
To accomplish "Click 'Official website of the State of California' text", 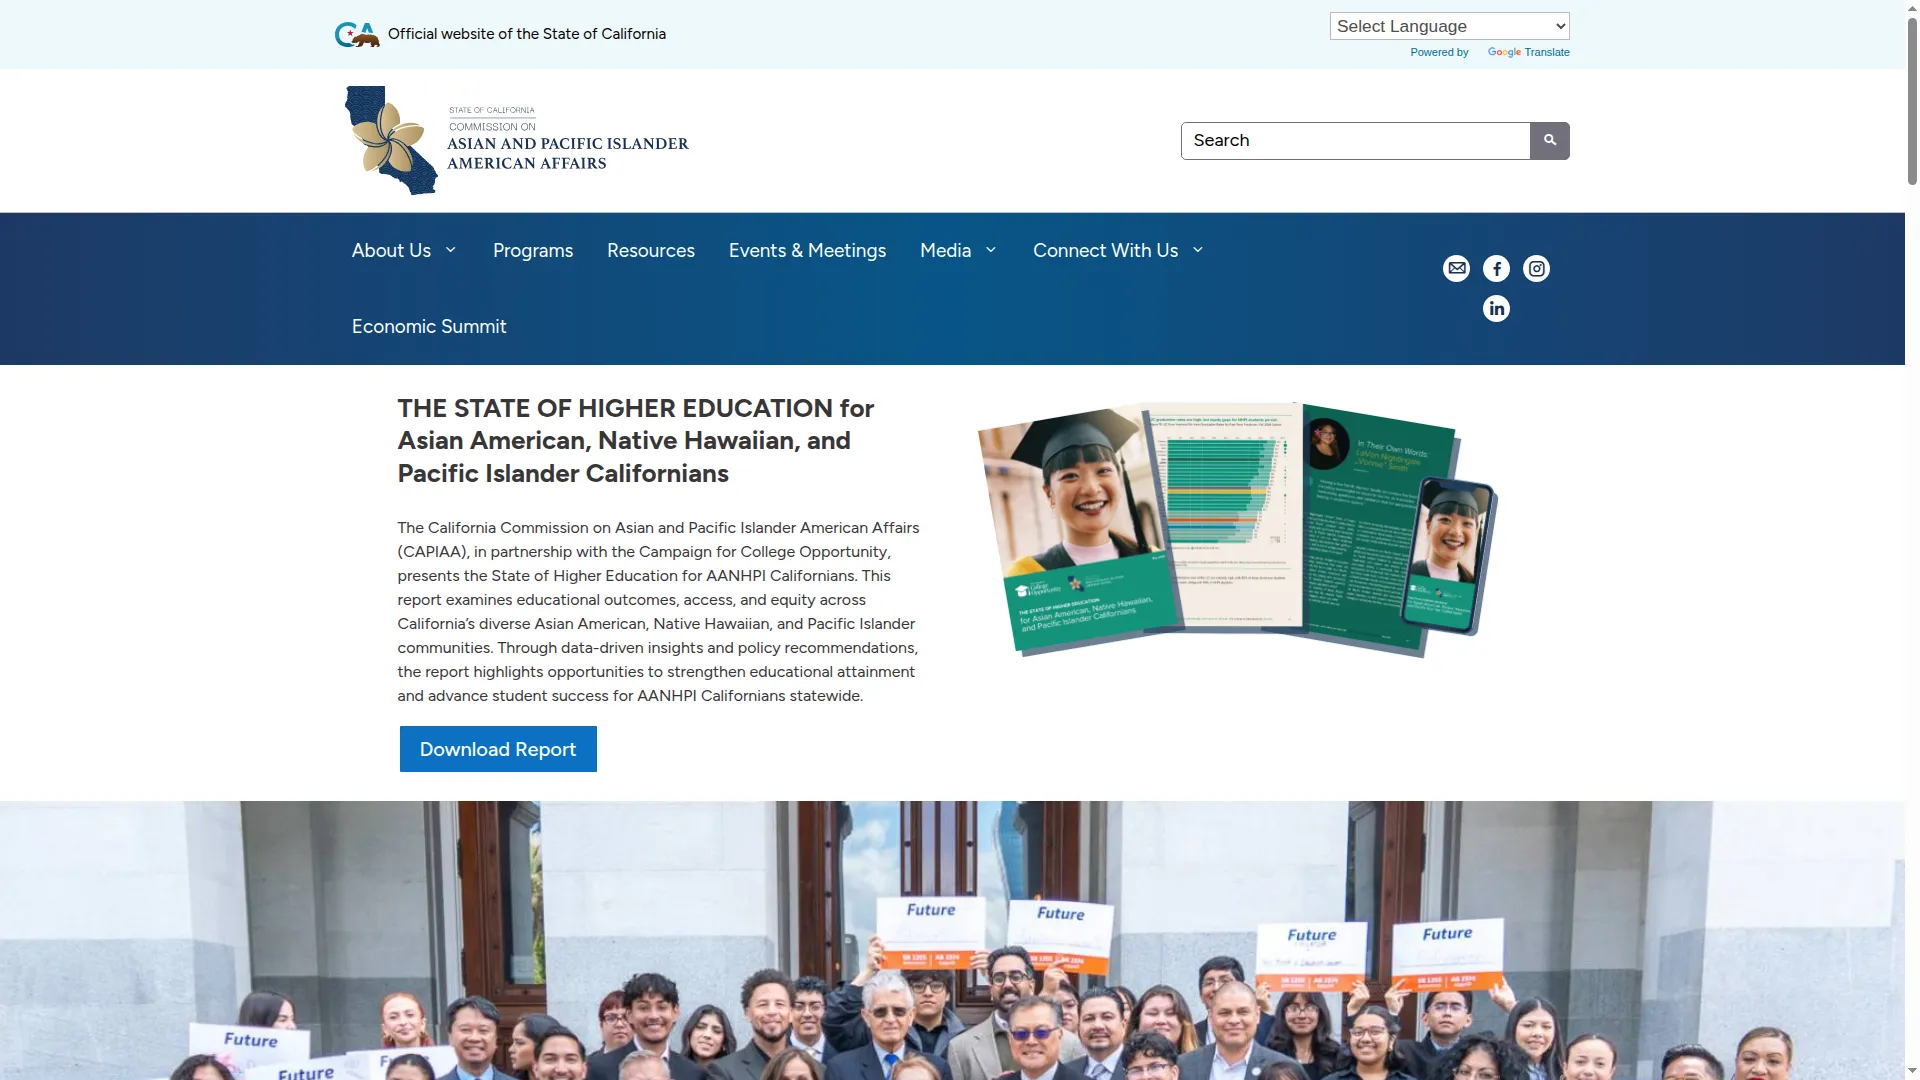I will tap(527, 34).
